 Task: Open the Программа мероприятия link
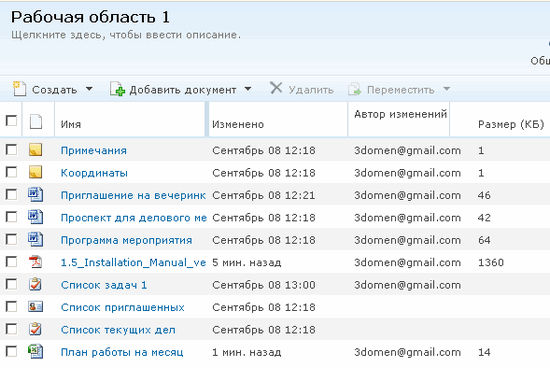[126, 240]
